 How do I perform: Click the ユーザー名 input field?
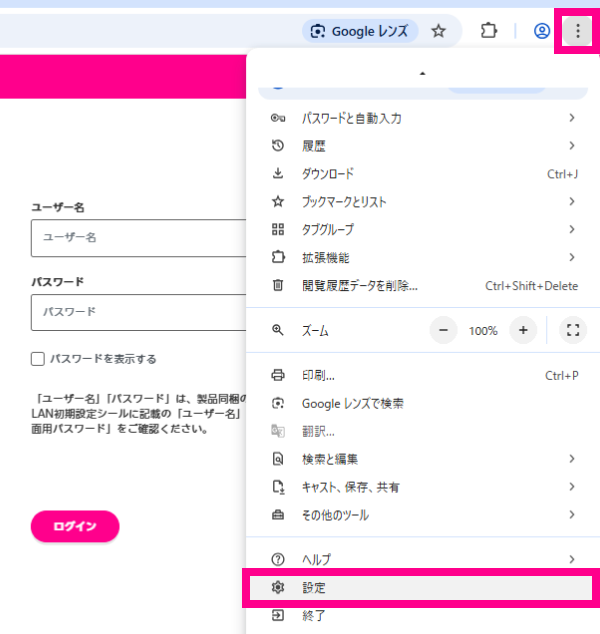click(x=138, y=238)
